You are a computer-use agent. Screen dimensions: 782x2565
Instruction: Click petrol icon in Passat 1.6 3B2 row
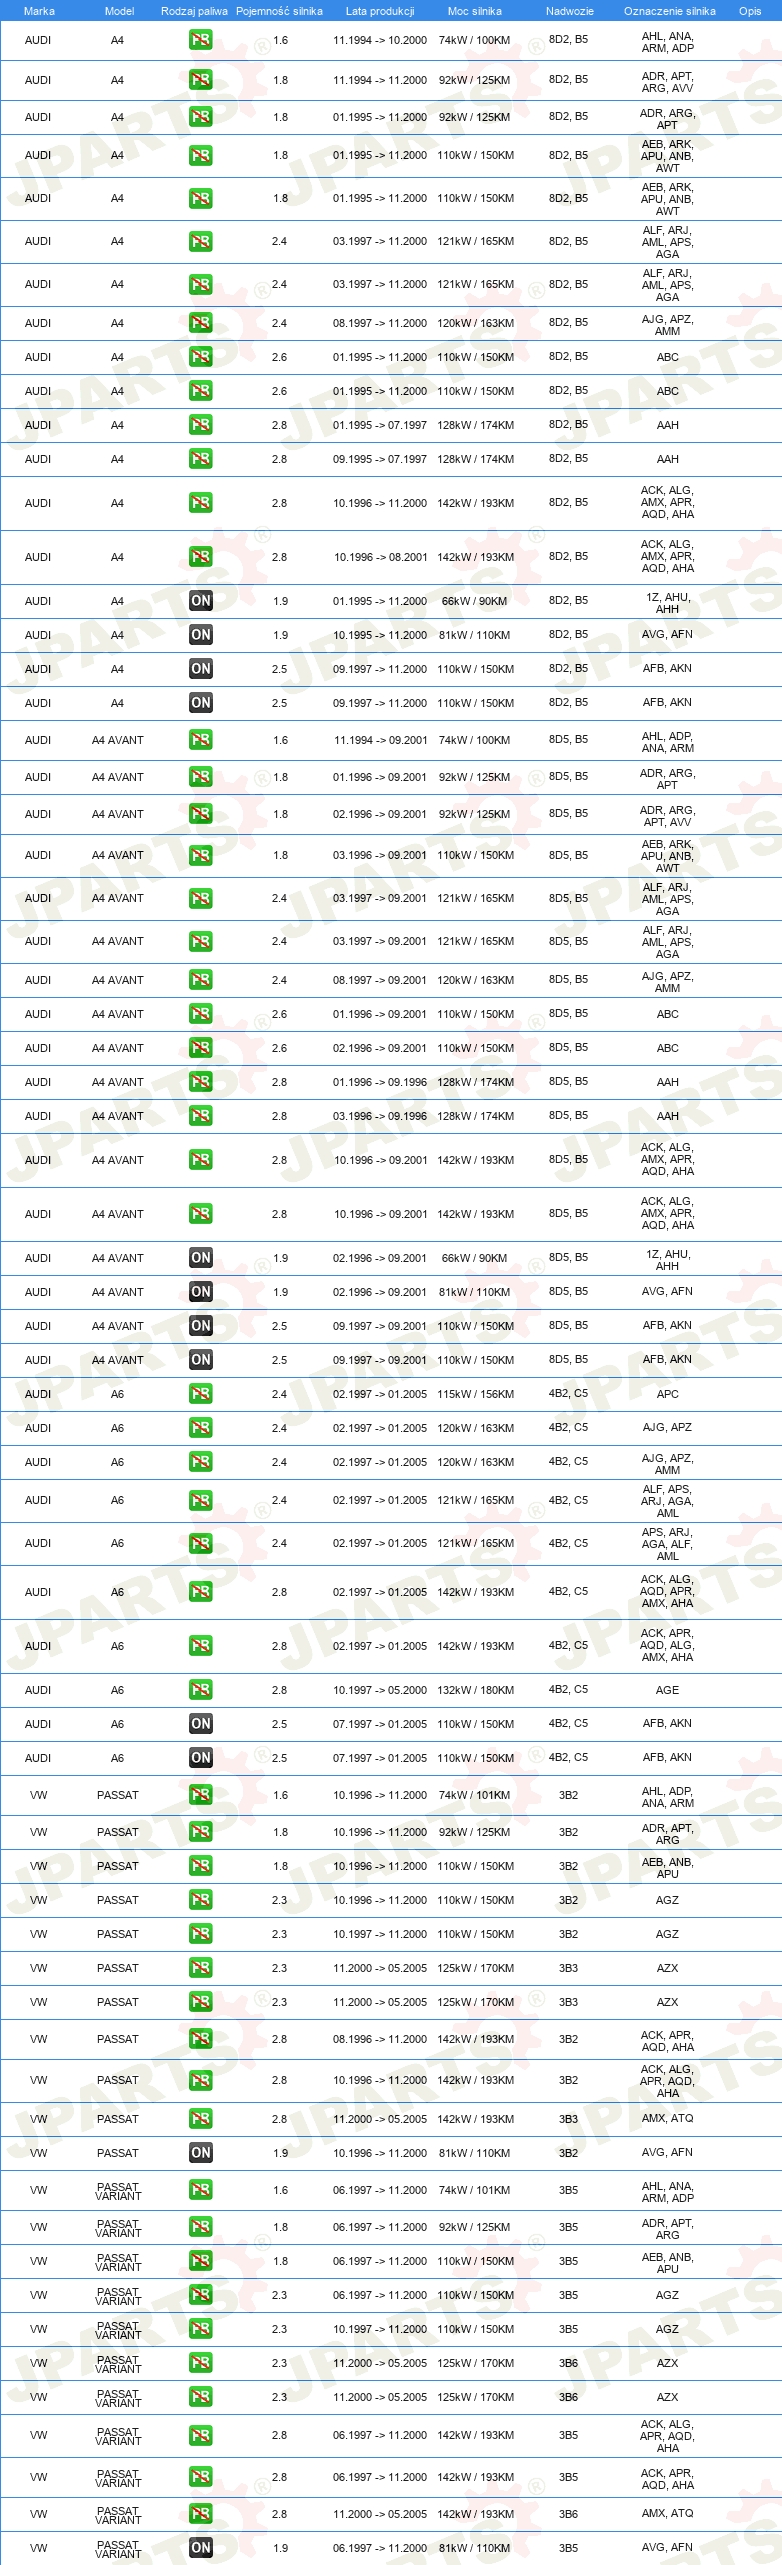pyautogui.click(x=200, y=1795)
